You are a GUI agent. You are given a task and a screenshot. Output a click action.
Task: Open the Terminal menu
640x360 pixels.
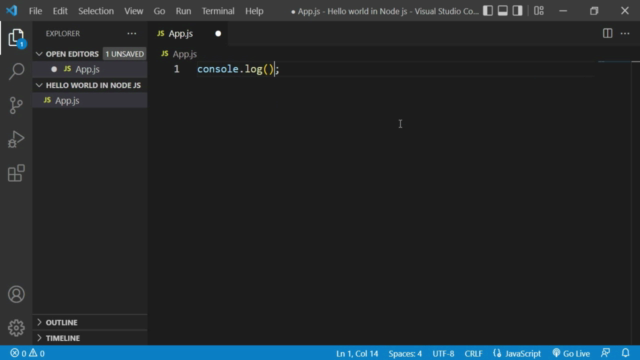(x=218, y=11)
